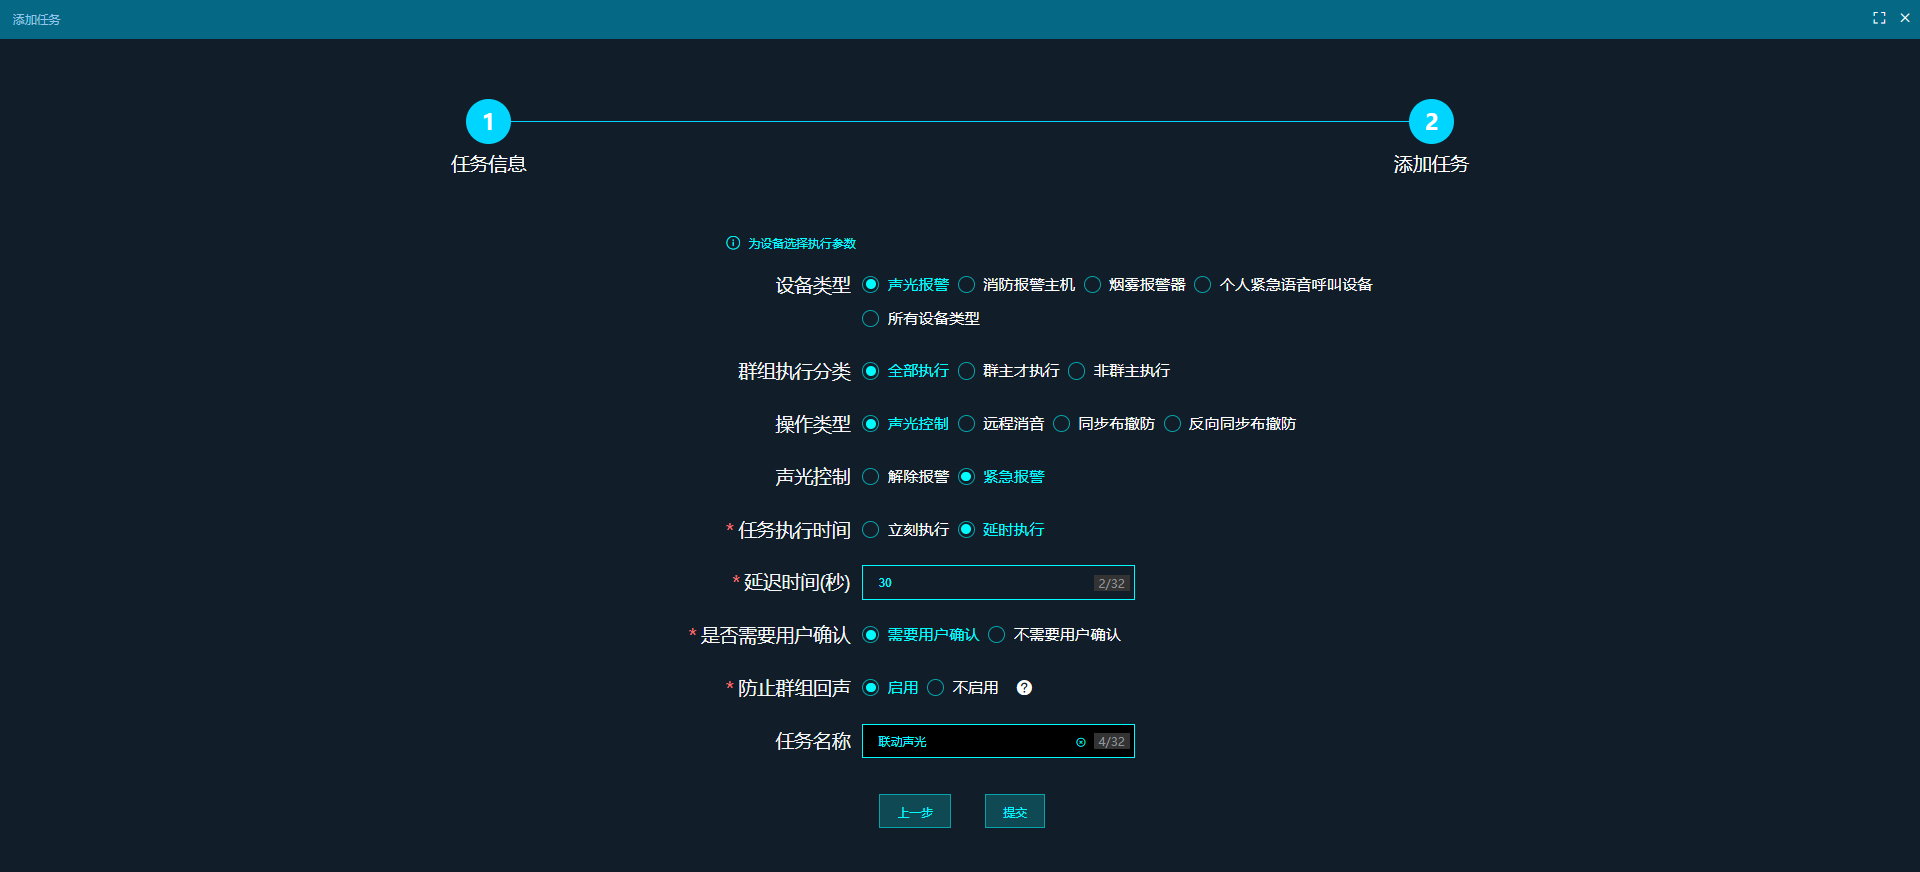Select 消防报警主机 device type

[967, 285]
